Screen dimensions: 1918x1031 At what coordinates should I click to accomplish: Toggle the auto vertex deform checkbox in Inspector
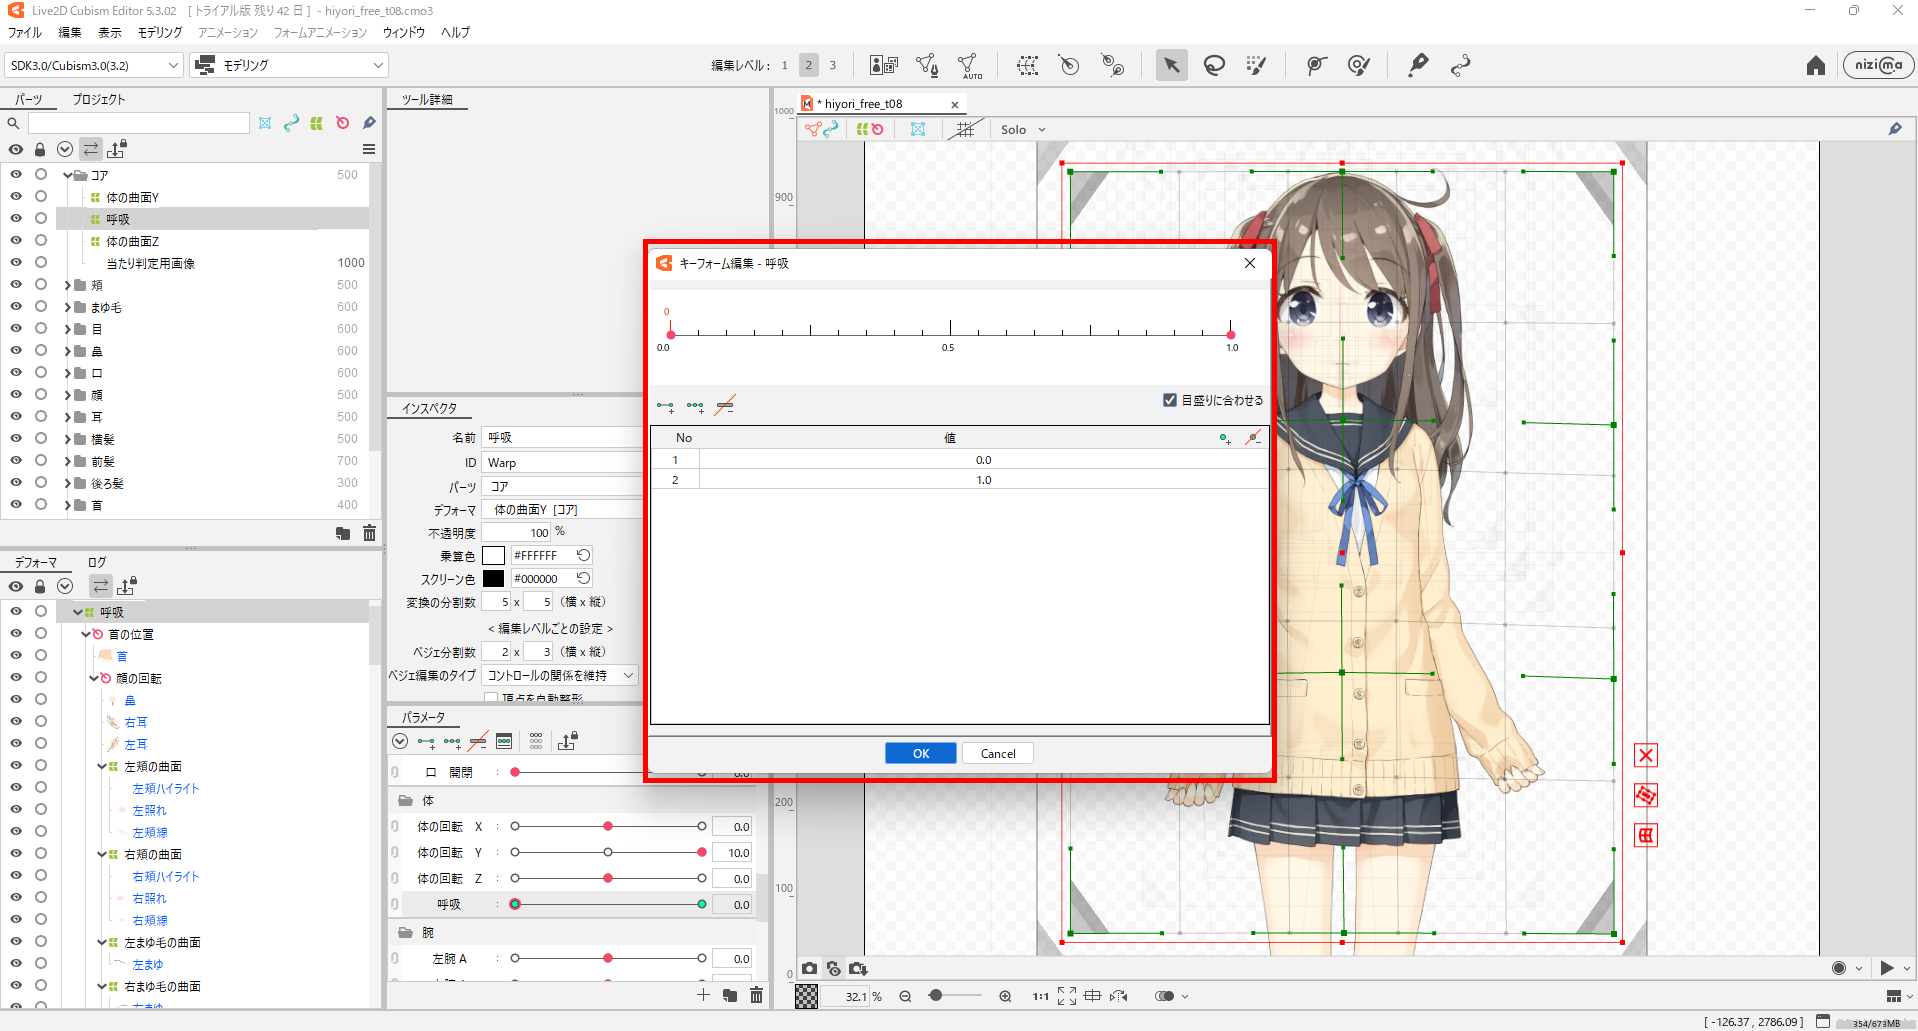pyautogui.click(x=491, y=698)
